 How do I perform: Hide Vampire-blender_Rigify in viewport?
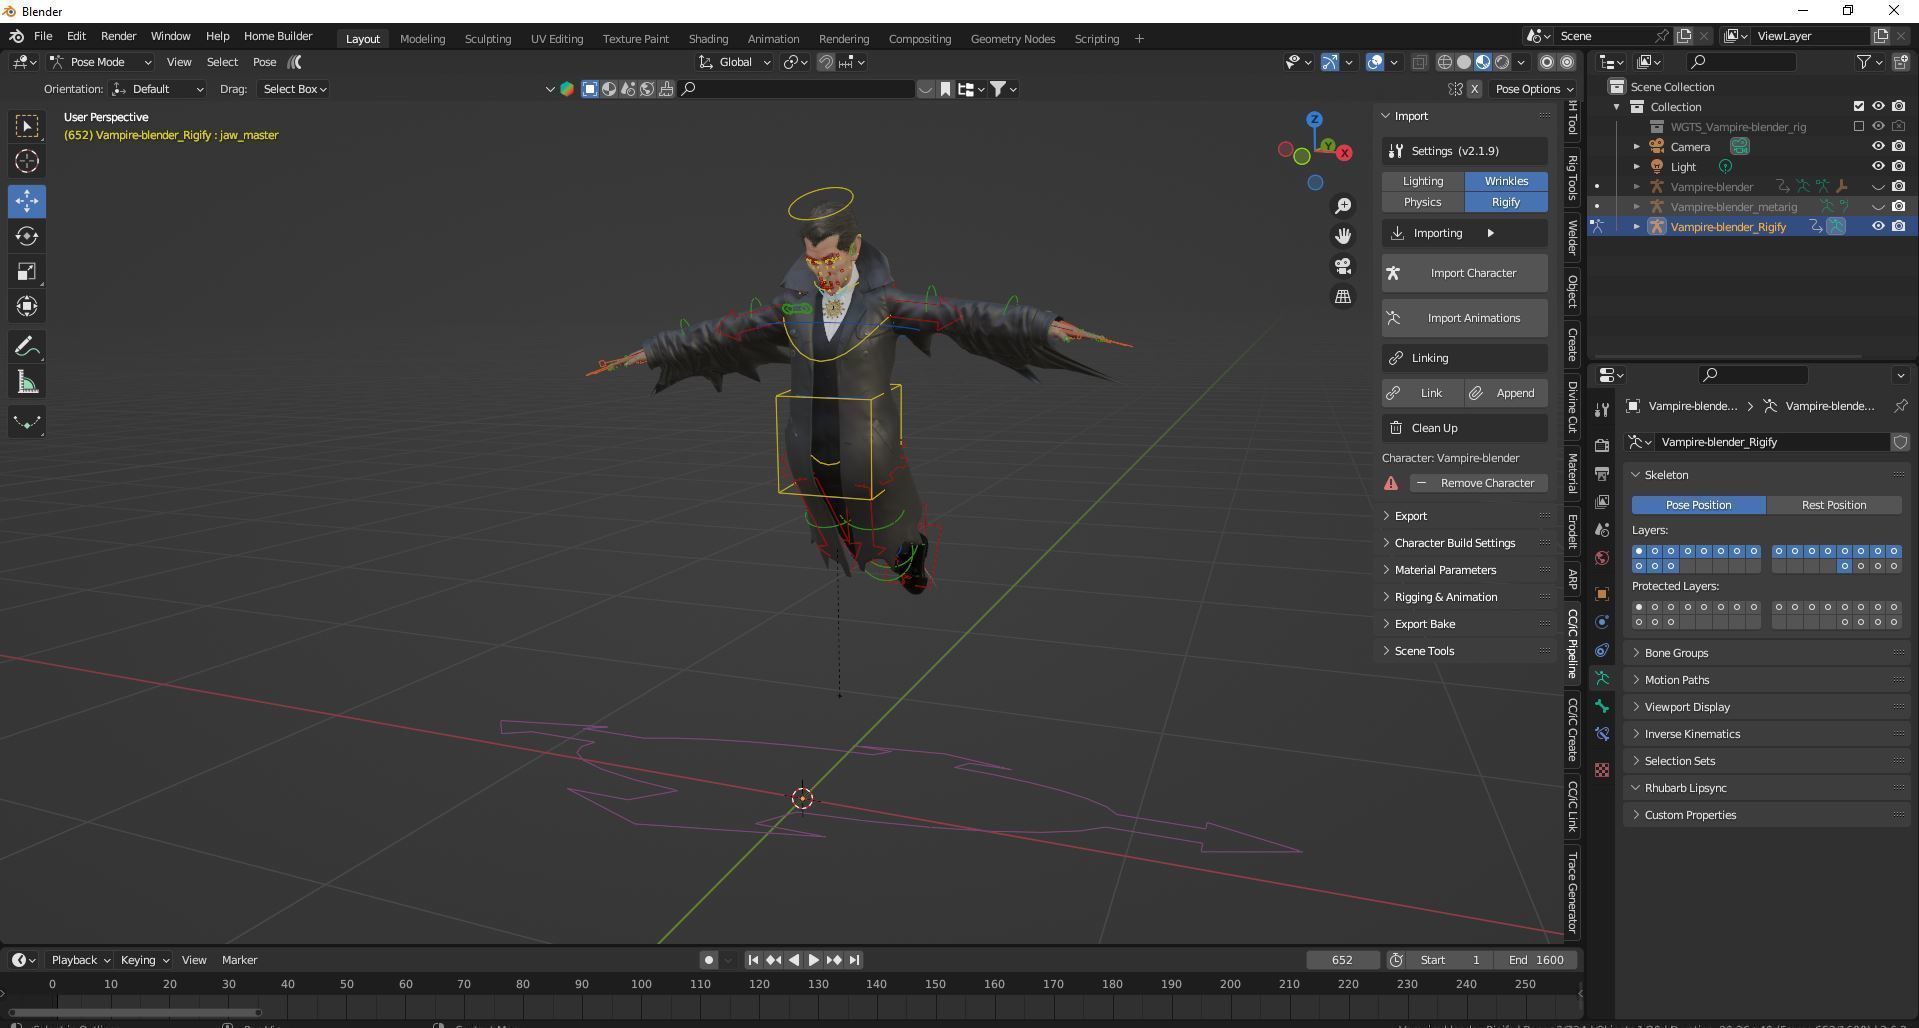pyautogui.click(x=1878, y=226)
